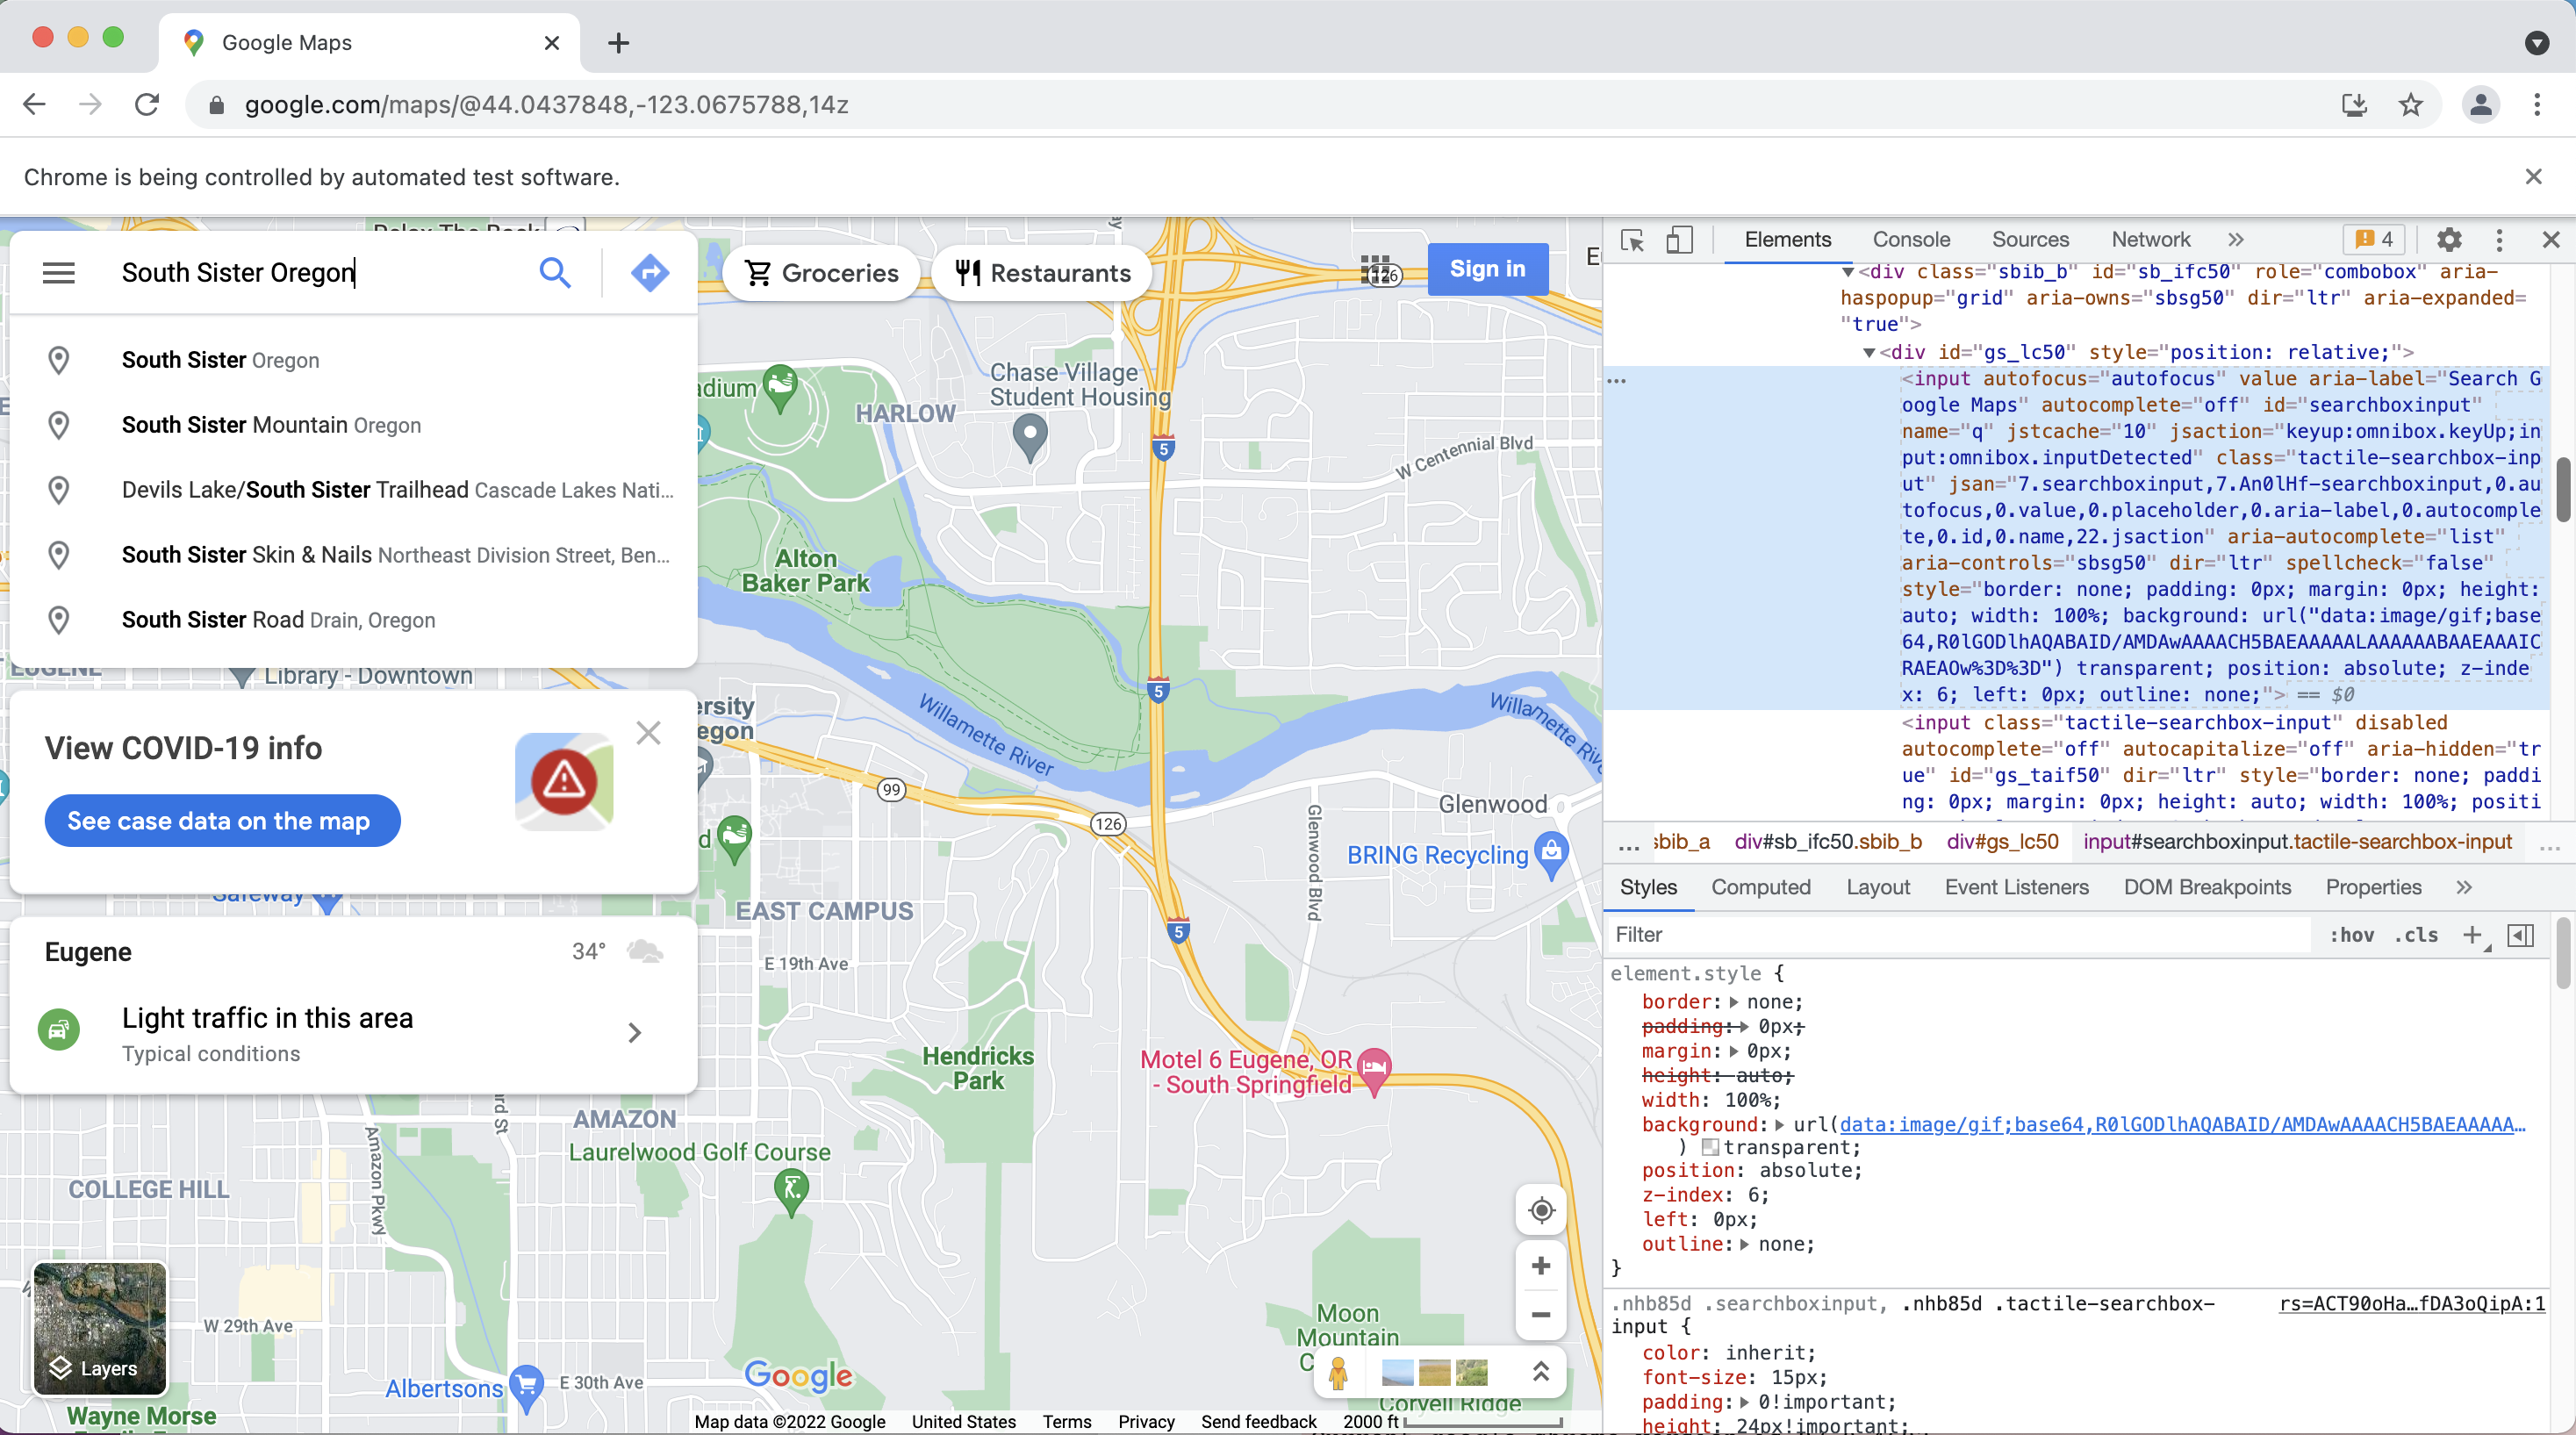The image size is (2576, 1435).
Task: Collapse the div gs_lc50 node
Action: [x=1868, y=353]
